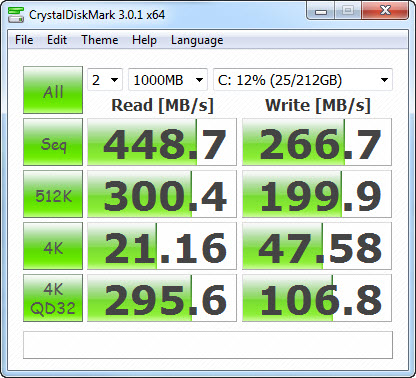Start the Seq sequential test
The height and width of the screenshot is (378, 416).
coord(53,142)
